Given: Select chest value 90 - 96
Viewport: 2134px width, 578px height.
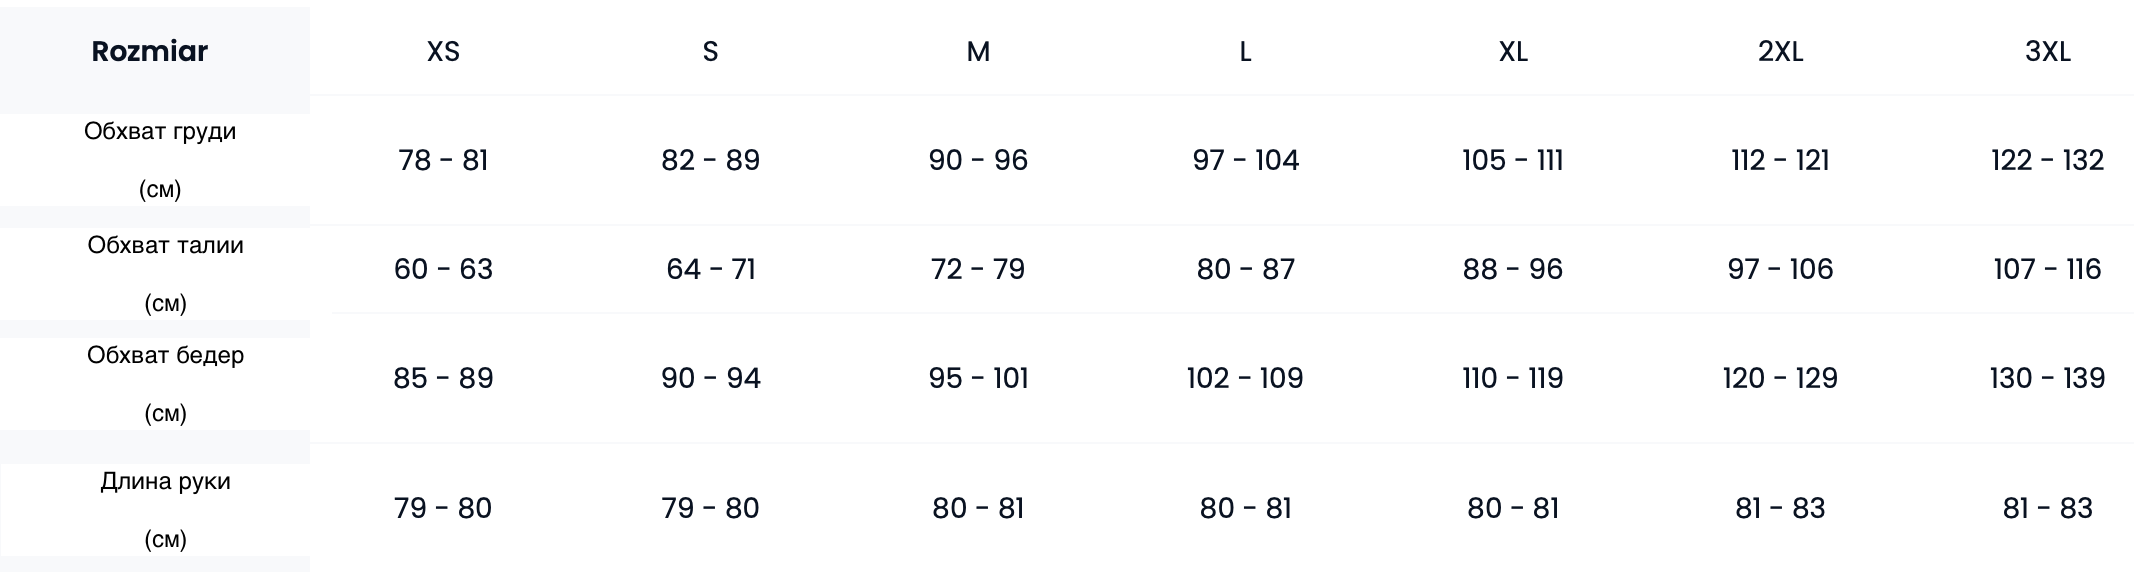Looking at the screenshot, I should 978,160.
